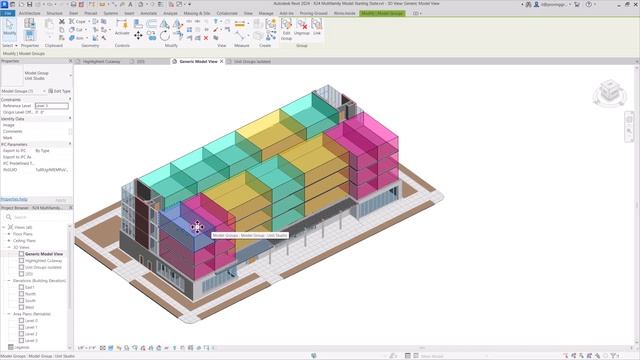Click the Project Browser search box
The image size is (640, 360).
coord(37,217)
